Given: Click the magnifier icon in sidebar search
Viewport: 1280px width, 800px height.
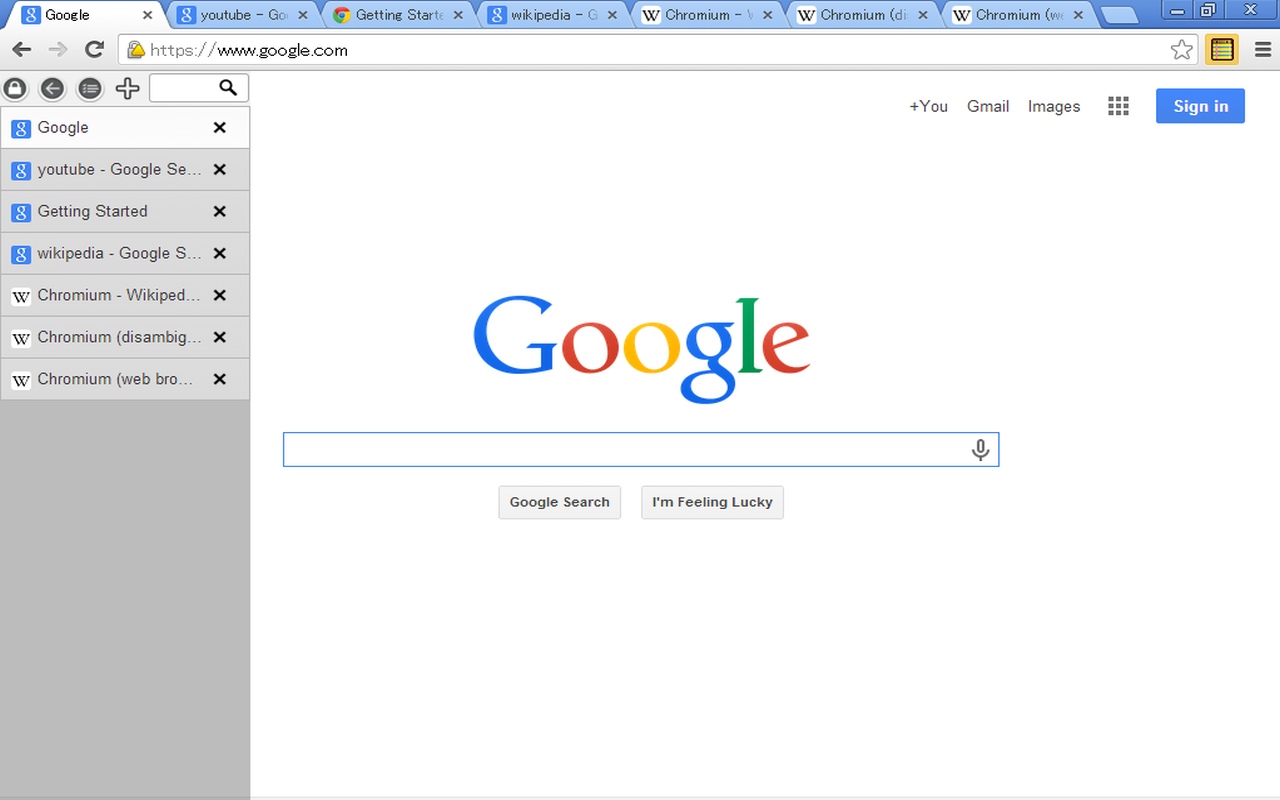Looking at the screenshot, I should (x=228, y=88).
